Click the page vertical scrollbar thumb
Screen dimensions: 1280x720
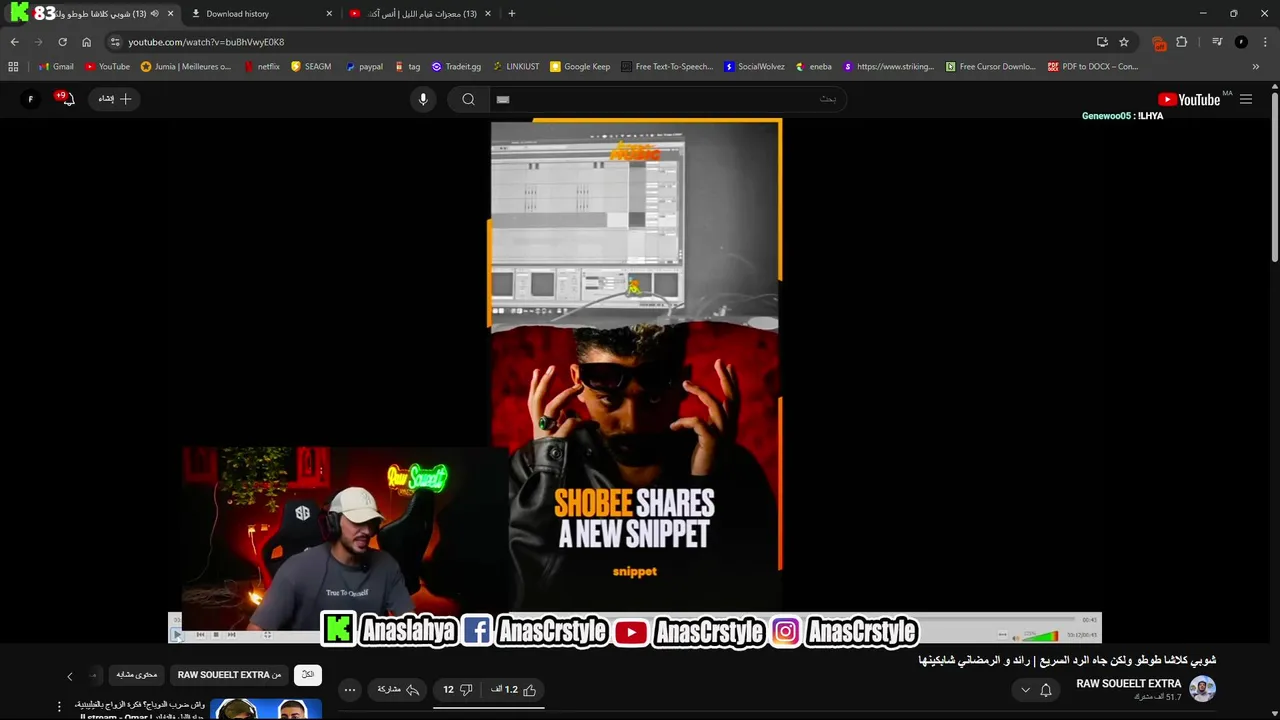(x=1275, y=178)
